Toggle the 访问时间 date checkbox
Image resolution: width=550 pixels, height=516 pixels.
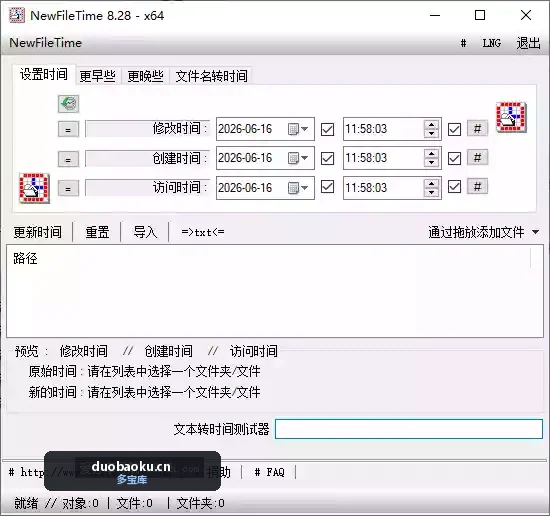coord(327,187)
